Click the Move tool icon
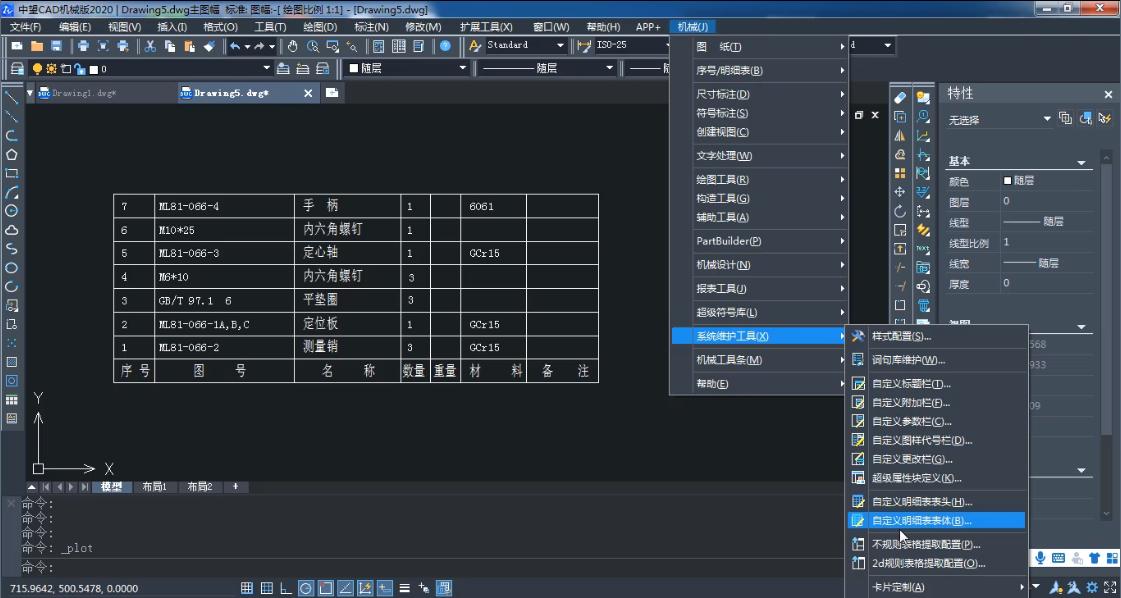The image size is (1121, 598). point(900,192)
